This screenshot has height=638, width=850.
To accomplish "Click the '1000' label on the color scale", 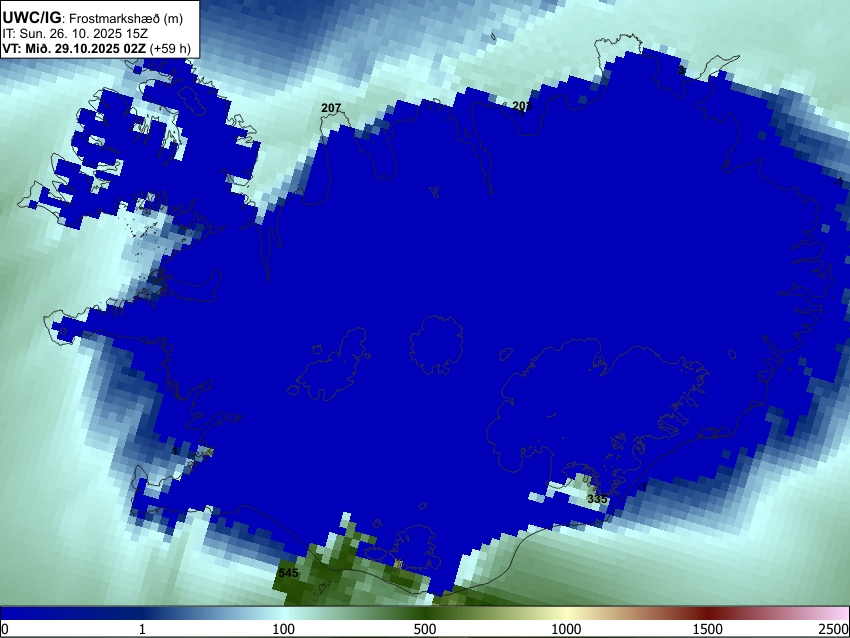I will click(566, 629).
